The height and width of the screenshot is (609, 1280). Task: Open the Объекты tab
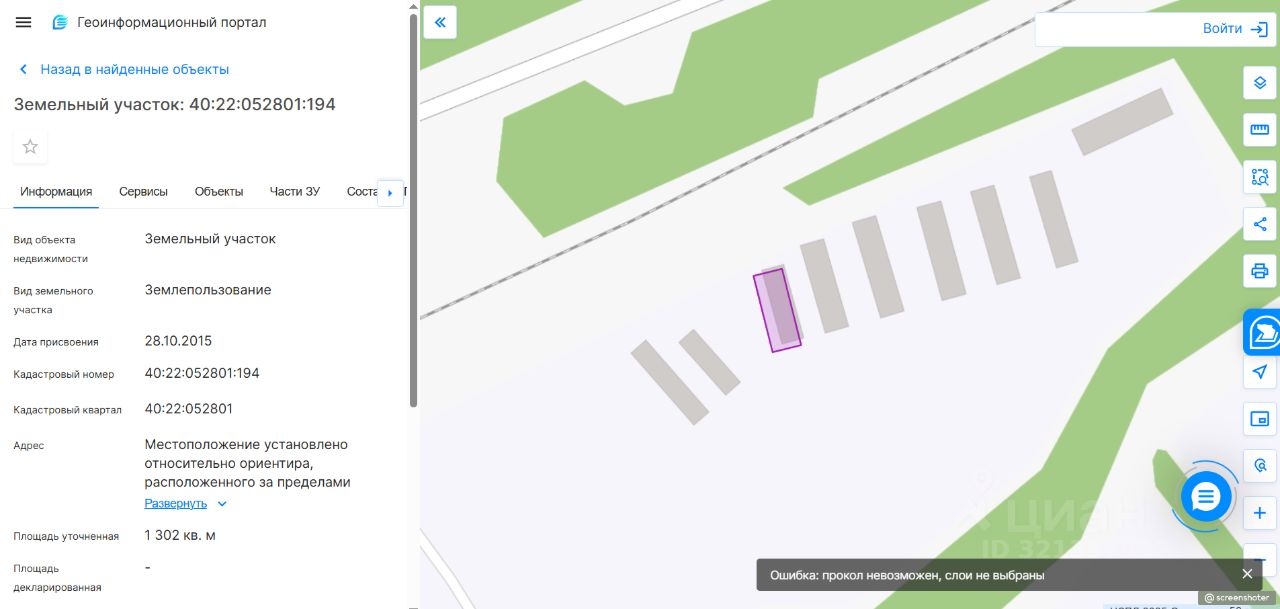click(219, 191)
